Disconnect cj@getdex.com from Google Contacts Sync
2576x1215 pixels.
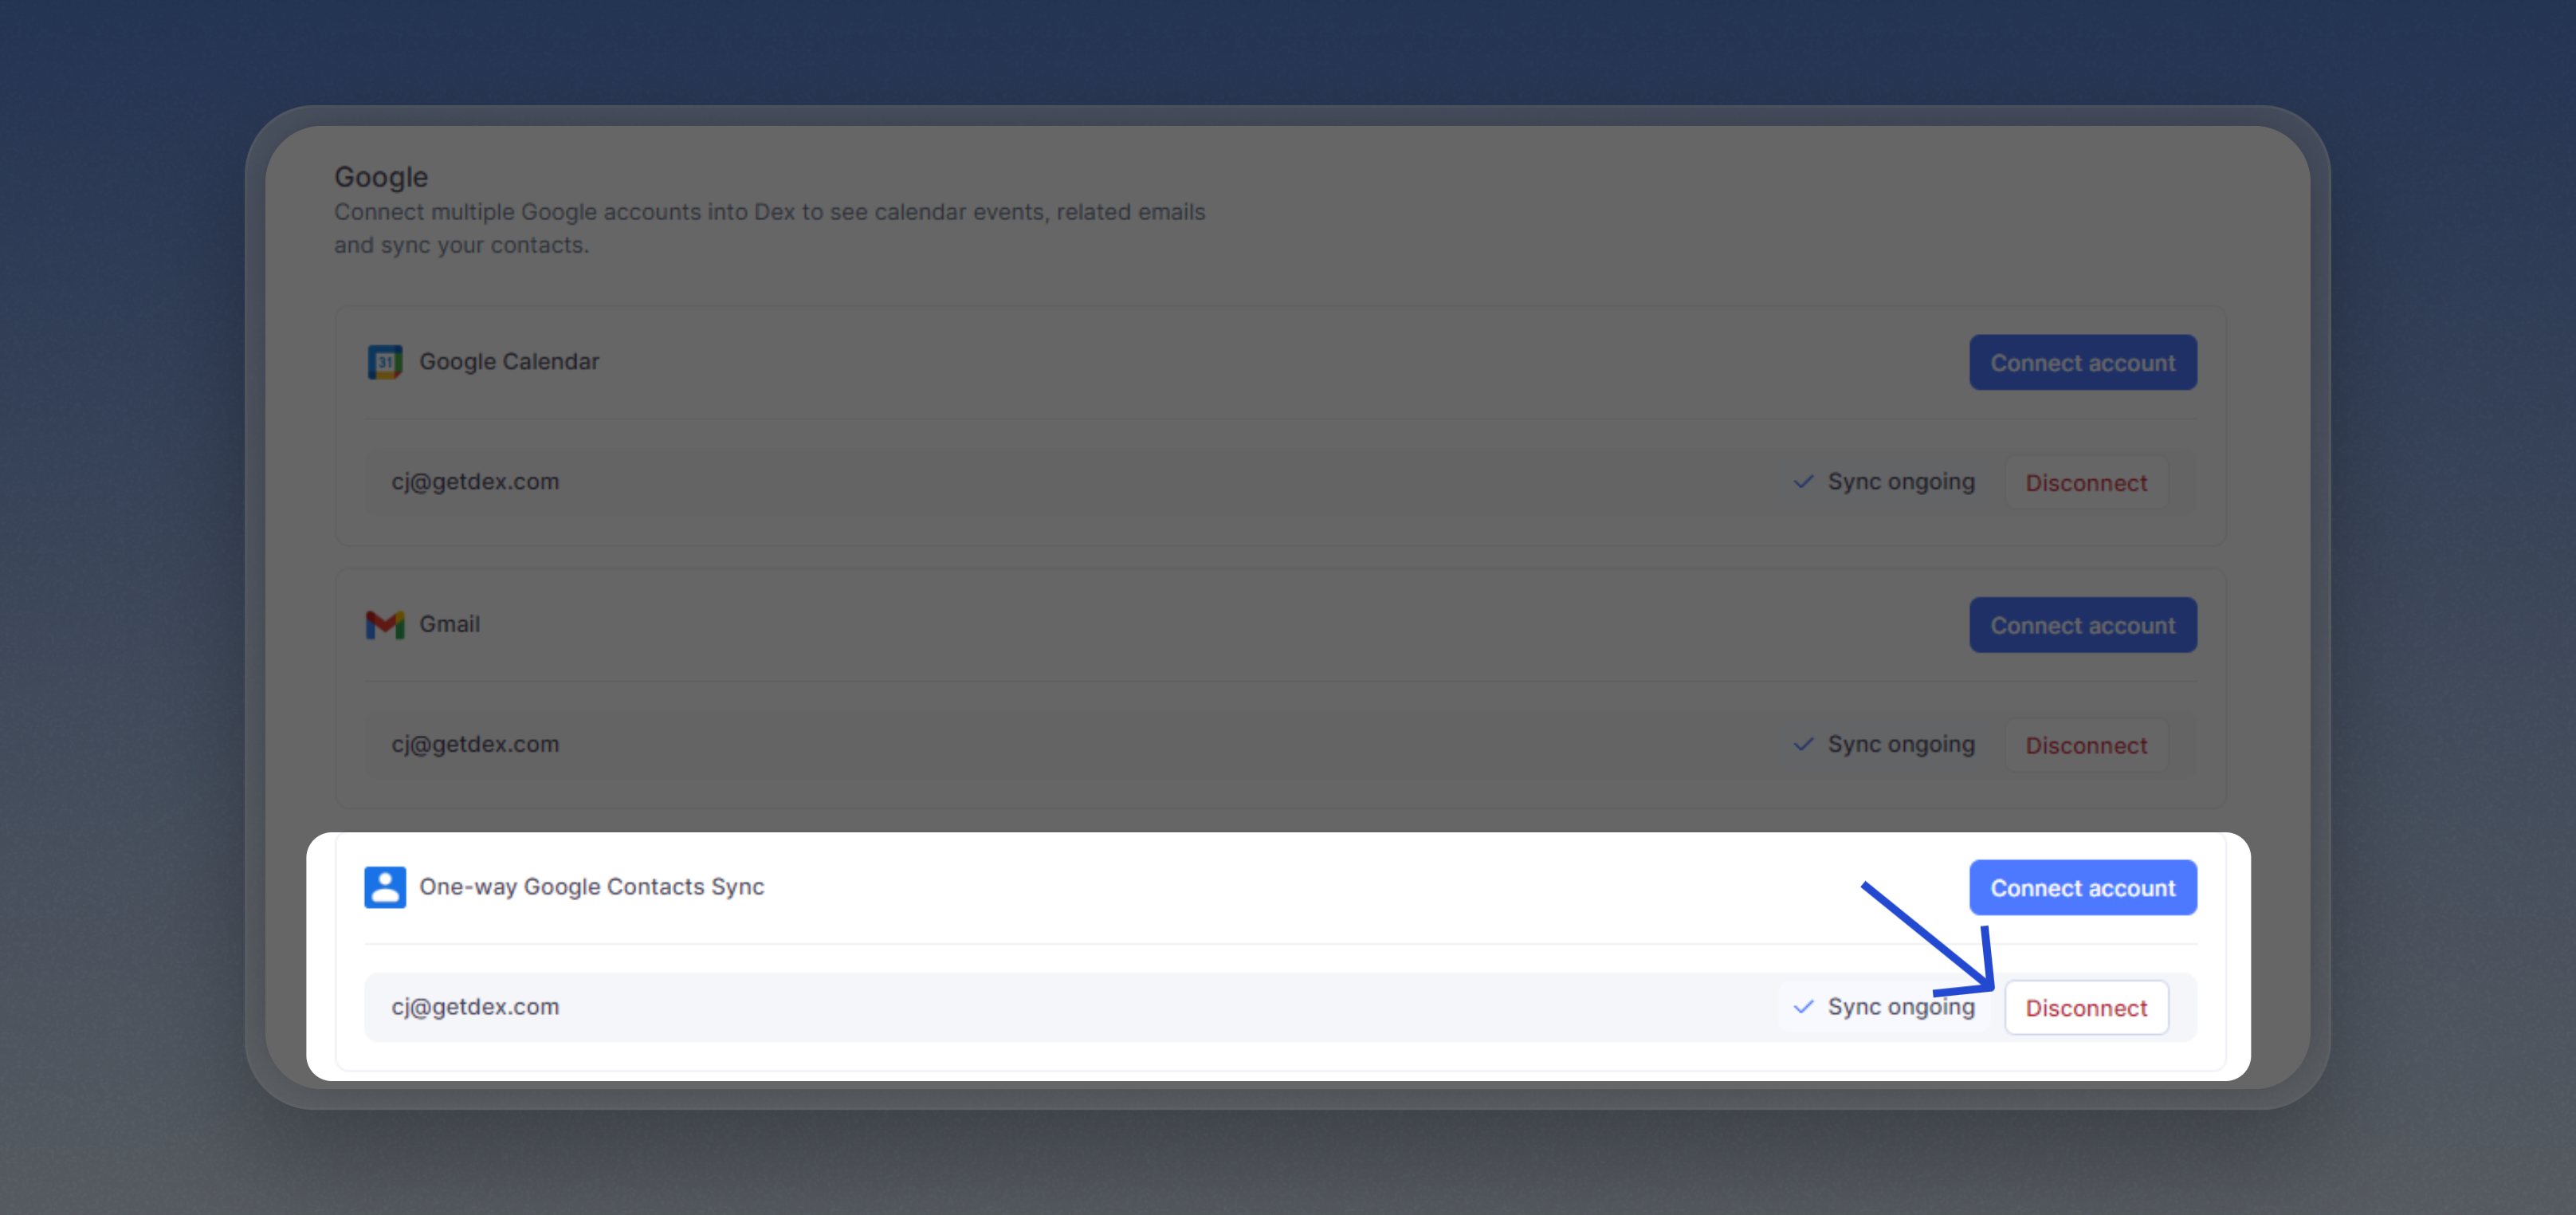2086,1008
